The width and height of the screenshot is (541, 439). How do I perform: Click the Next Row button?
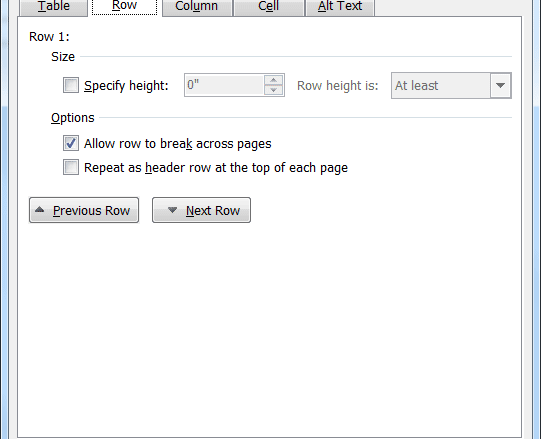(x=201, y=210)
